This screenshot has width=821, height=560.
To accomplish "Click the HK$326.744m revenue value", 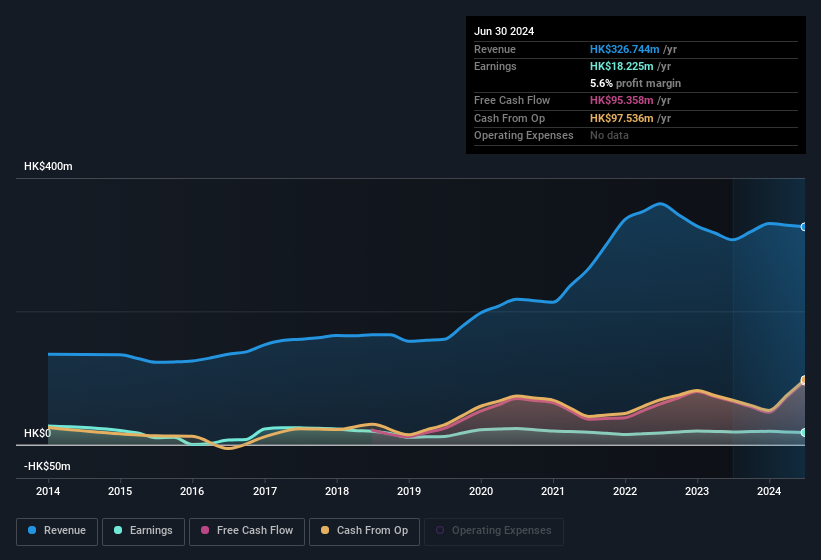I will (x=625, y=49).
